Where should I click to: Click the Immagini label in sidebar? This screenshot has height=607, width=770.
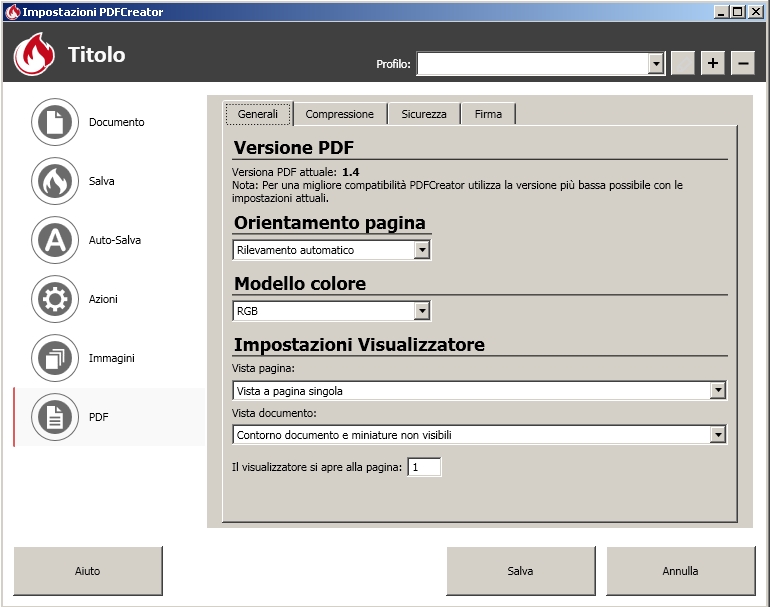tap(112, 358)
